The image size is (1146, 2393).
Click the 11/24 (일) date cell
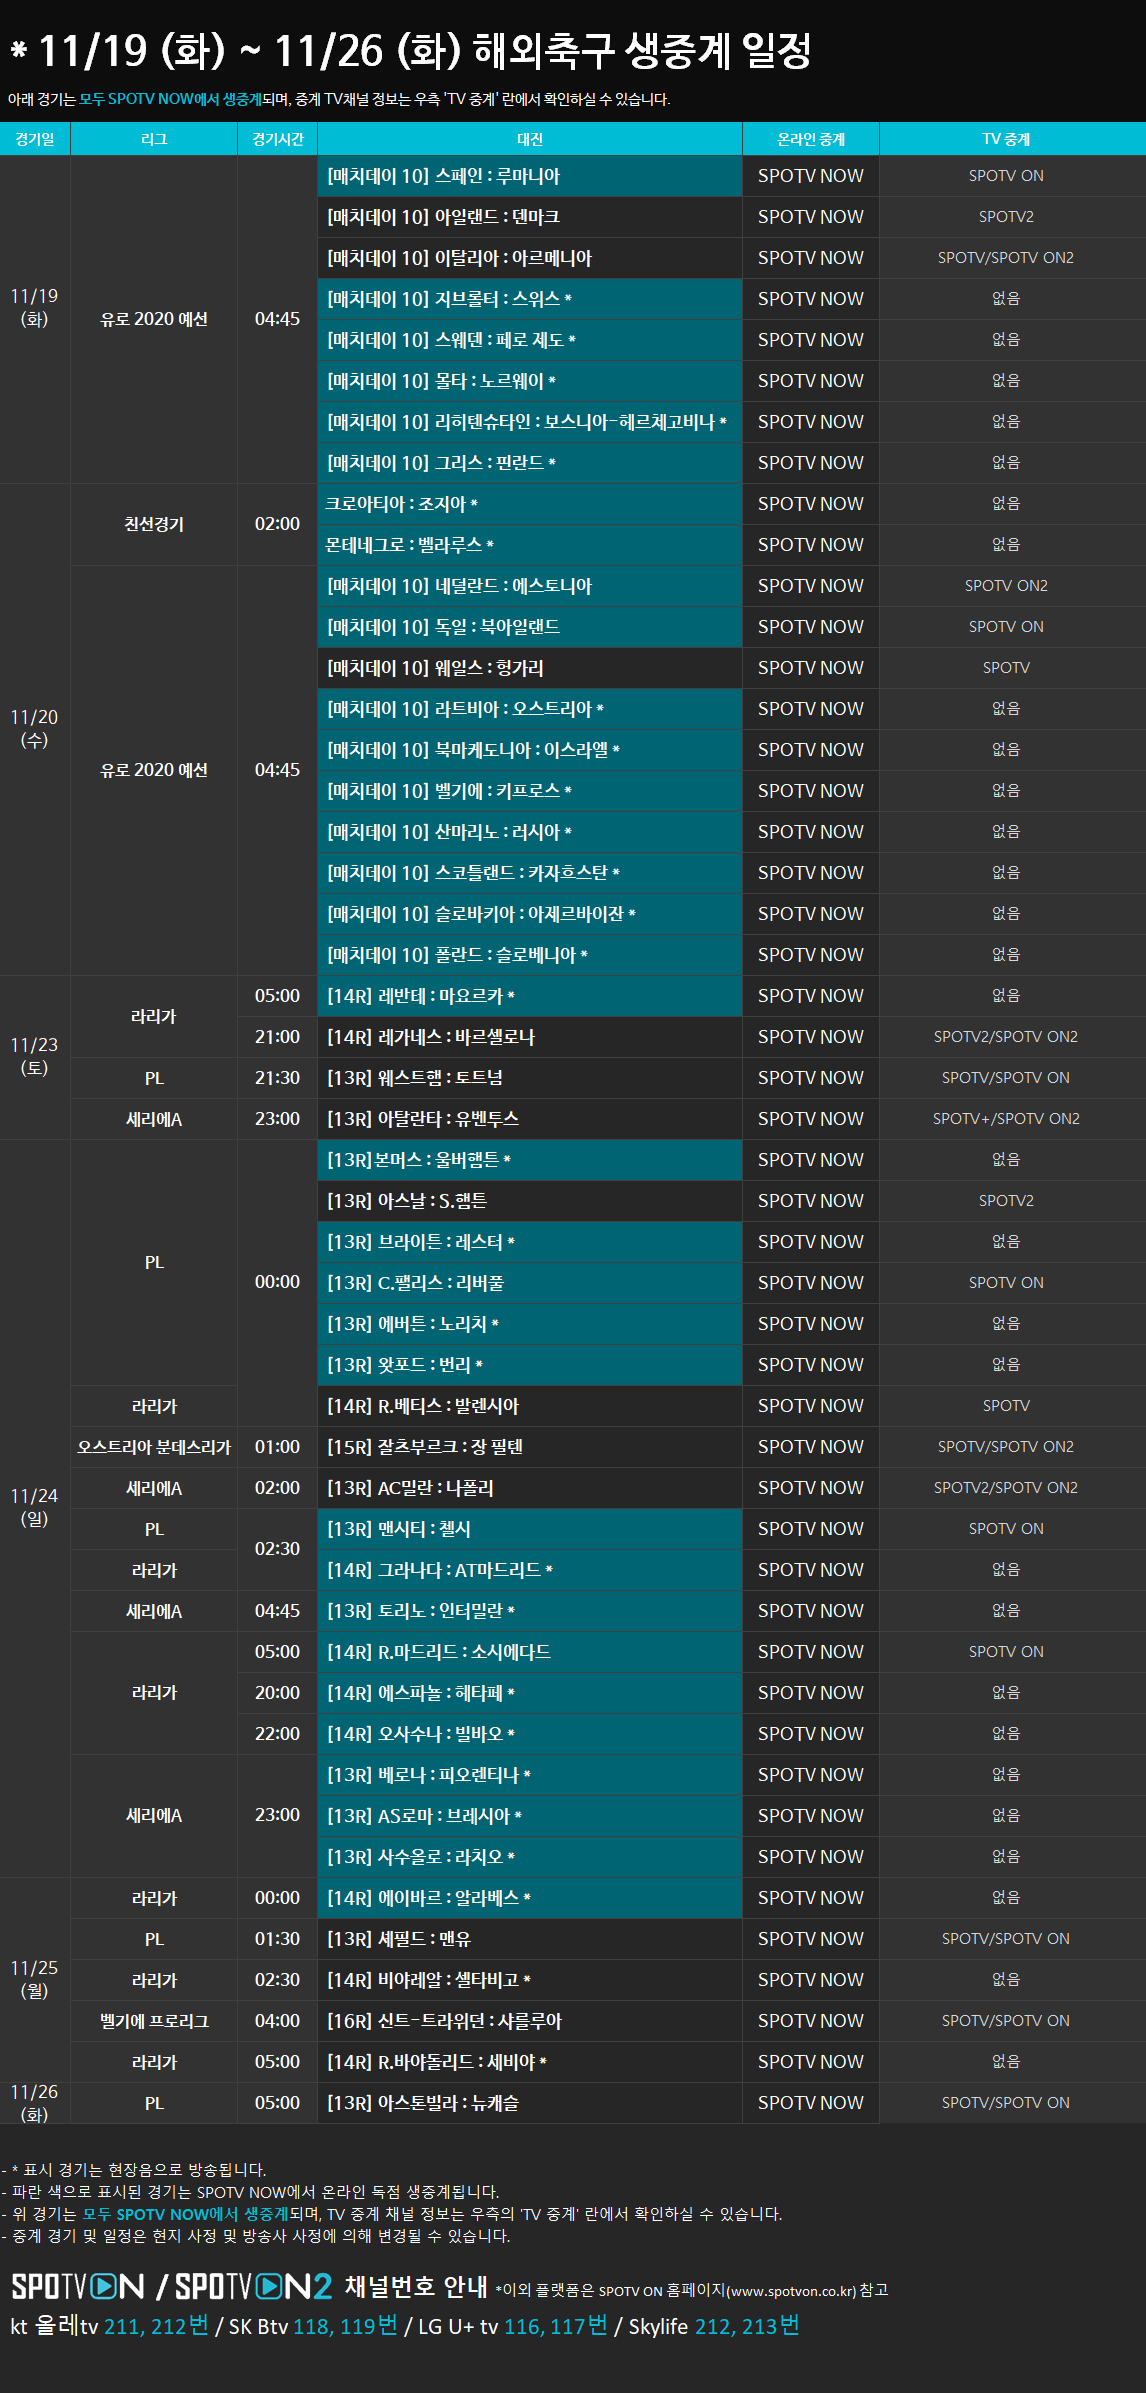34,1507
